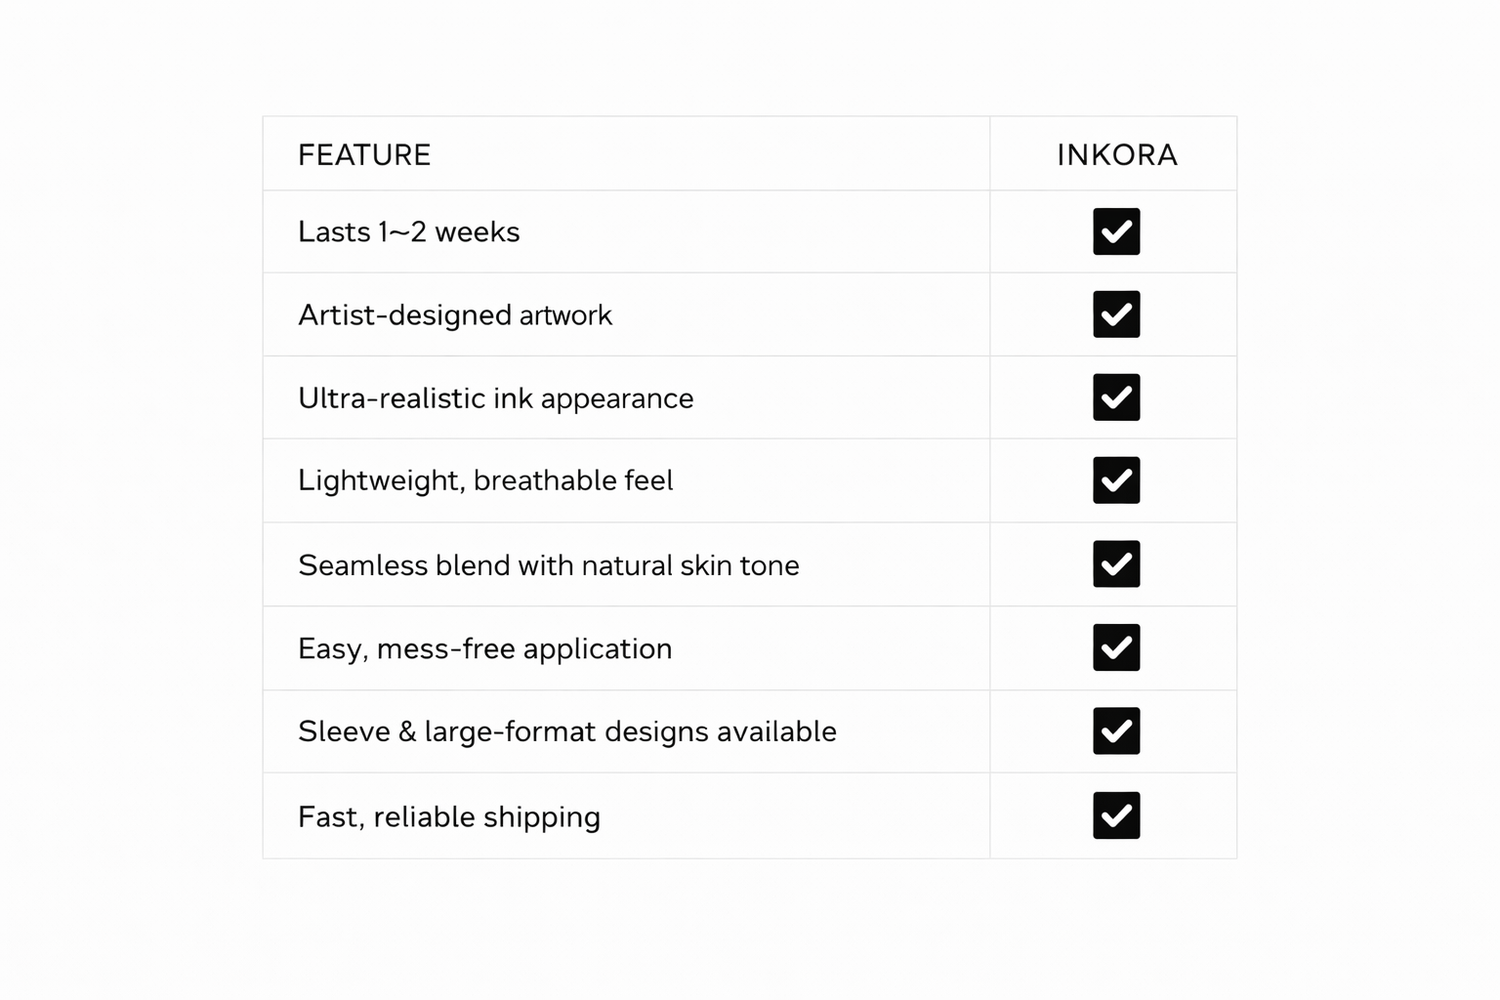Click the word 'shipping' in last row
The image size is (1500, 1000).
point(541,818)
